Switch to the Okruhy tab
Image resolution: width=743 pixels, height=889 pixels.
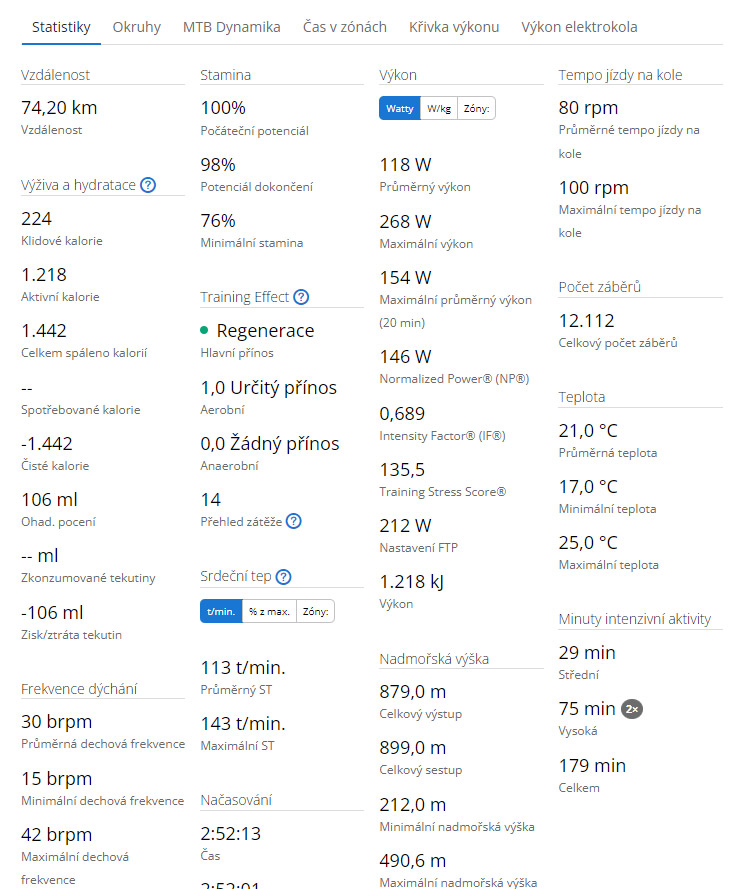(x=137, y=27)
